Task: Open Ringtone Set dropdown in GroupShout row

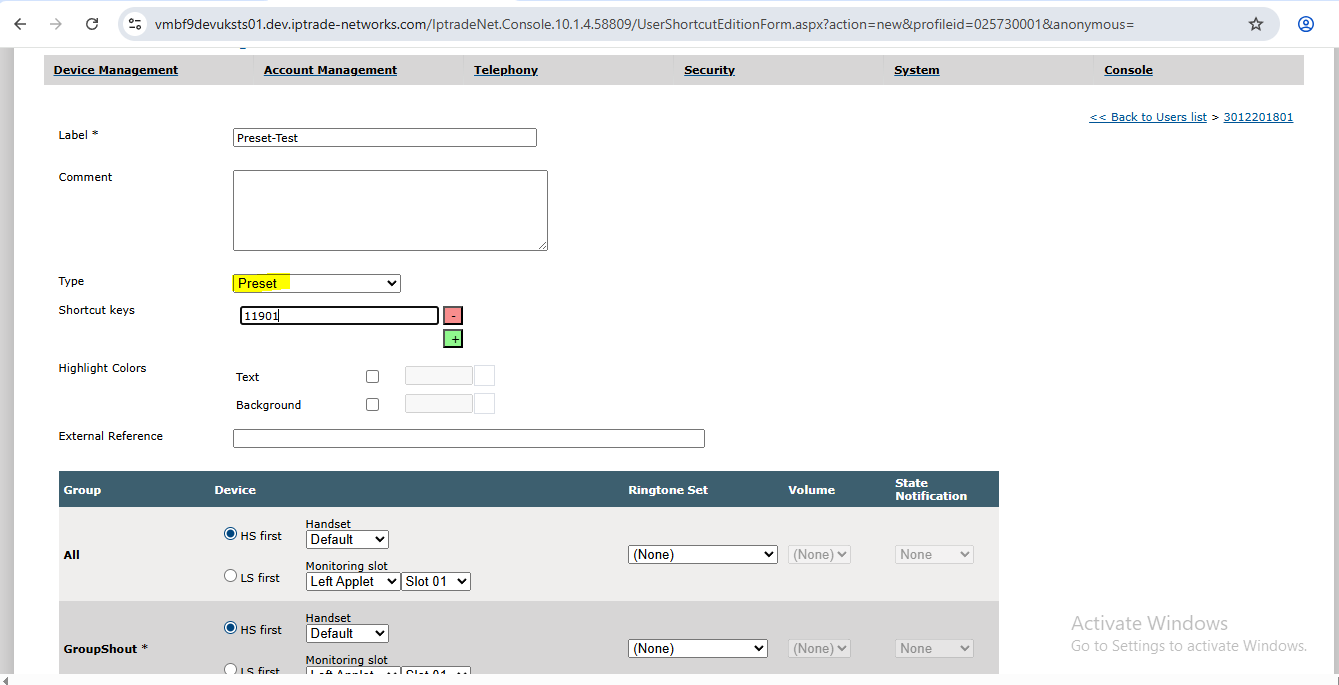Action: point(698,648)
